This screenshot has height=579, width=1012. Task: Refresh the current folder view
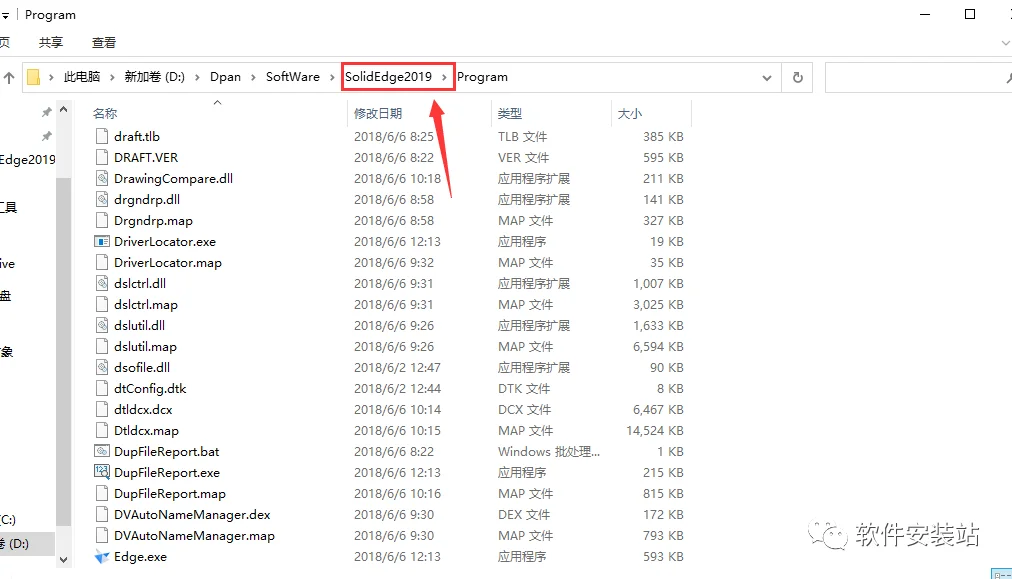[798, 77]
